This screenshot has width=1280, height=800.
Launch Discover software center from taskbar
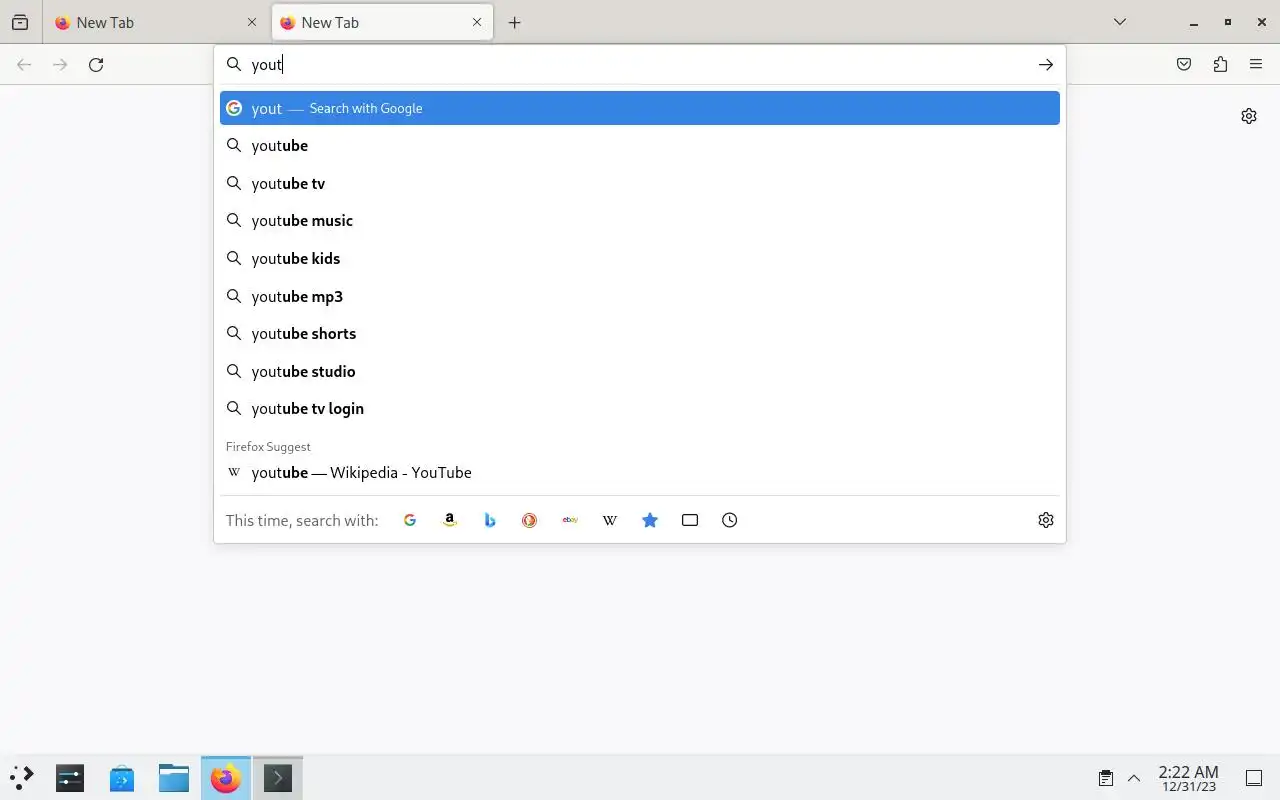[122, 777]
